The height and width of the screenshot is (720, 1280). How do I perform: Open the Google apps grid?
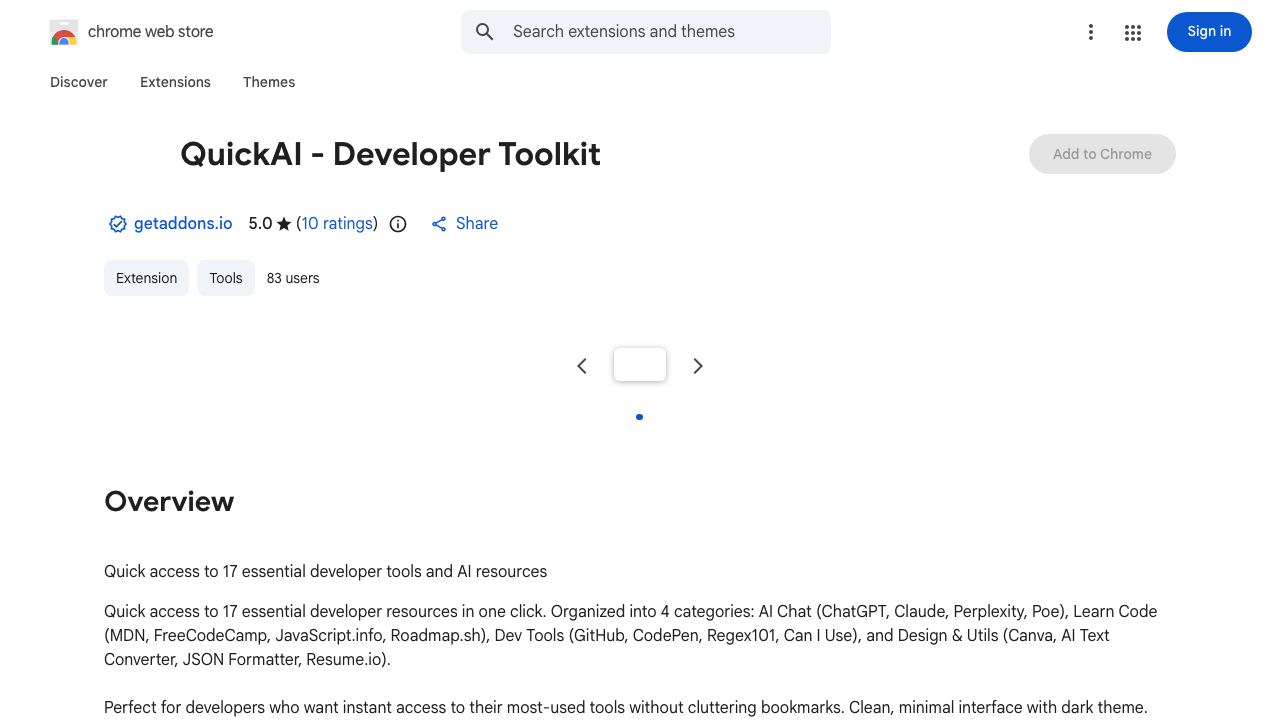(1133, 33)
